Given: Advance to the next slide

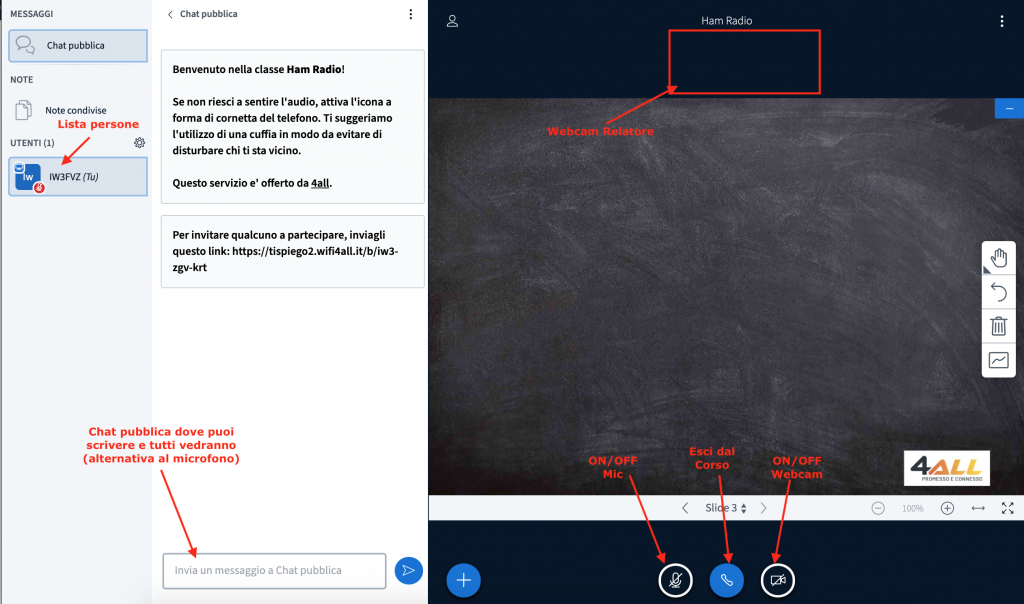Looking at the screenshot, I should click(763, 508).
